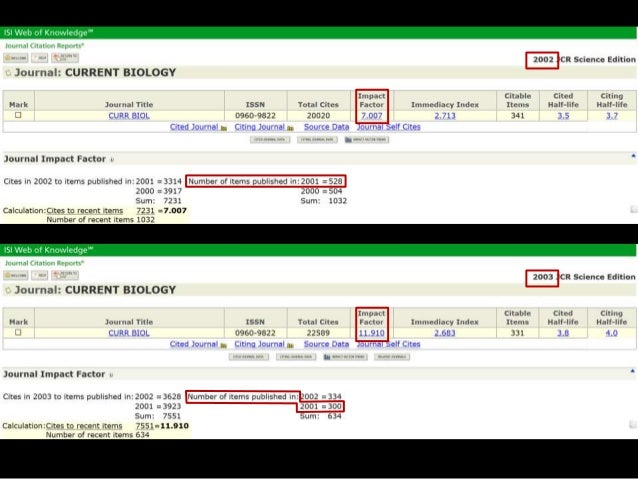The height and width of the screenshot is (479, 638).
Task: Click Impact Factor Trend button in 2003 report
Action: coord(345,357)
